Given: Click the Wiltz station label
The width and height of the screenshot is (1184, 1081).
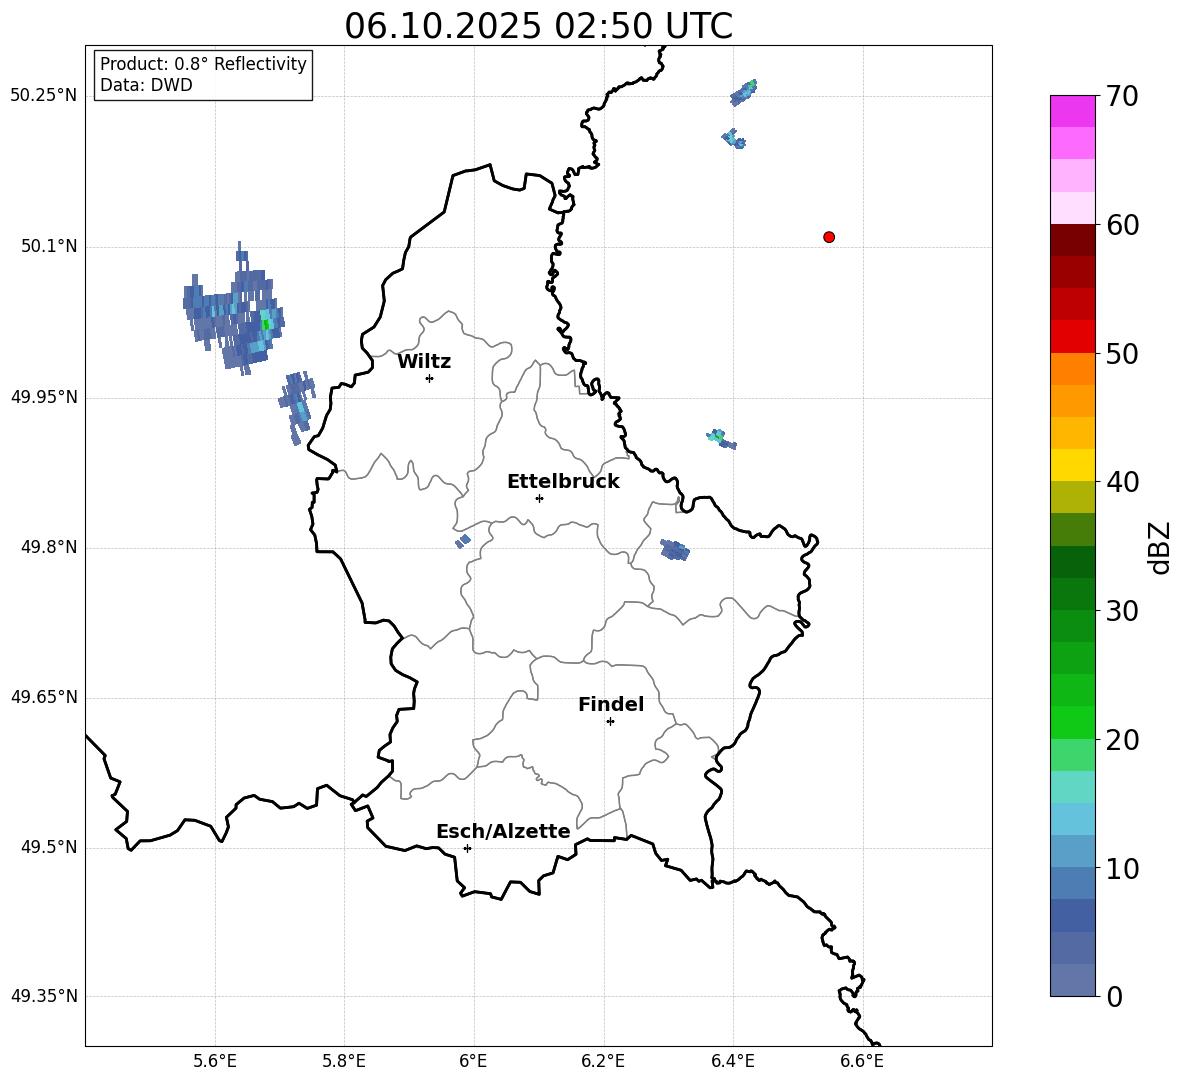Looking at the screenshot, I should tap(424, 362).
